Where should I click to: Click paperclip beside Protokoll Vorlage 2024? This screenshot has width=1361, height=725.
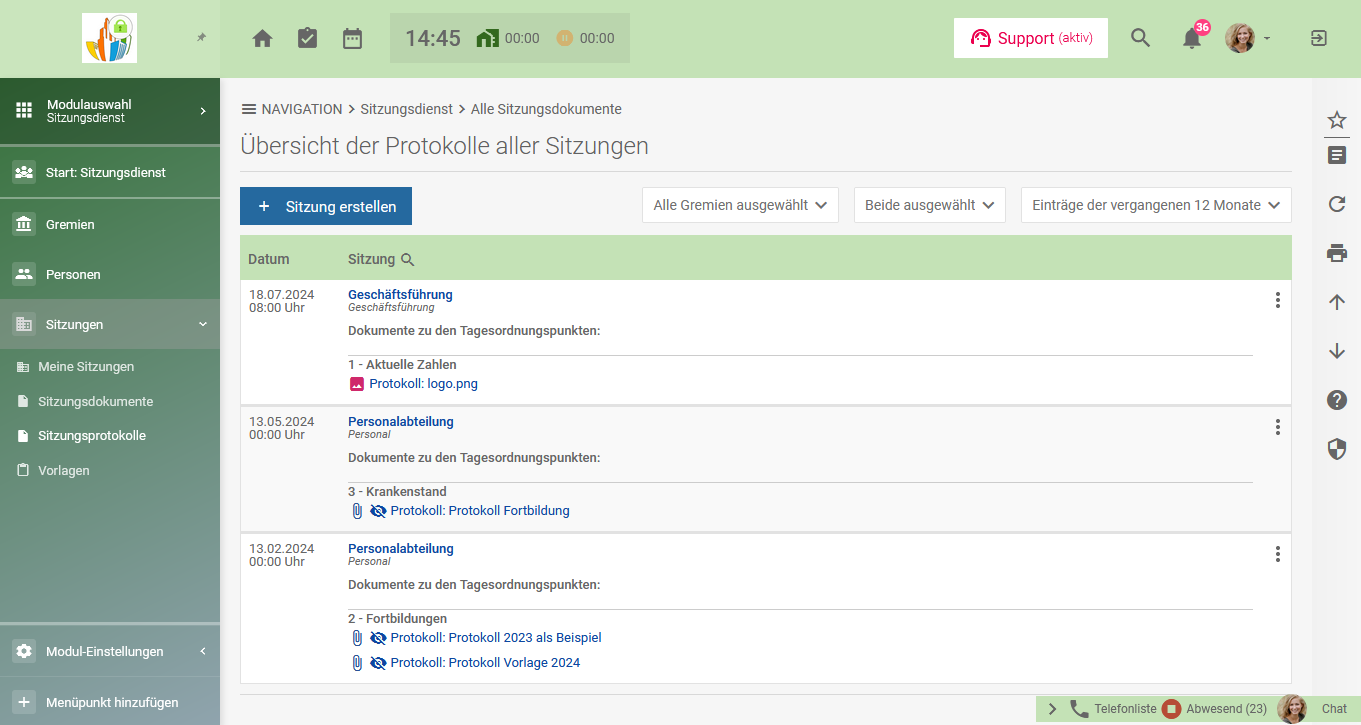click(x=357, y=663)
